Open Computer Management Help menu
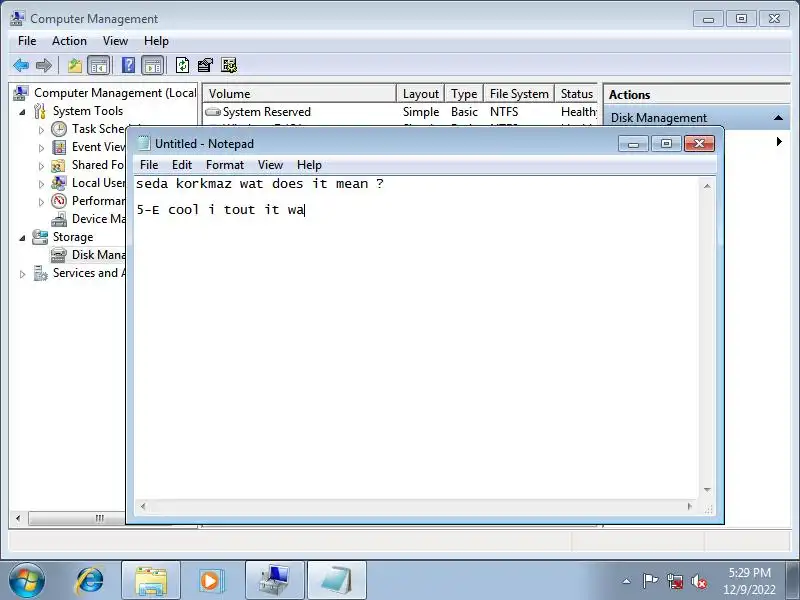The height and width of the screenshot is (600, 800). pos(156,41)
